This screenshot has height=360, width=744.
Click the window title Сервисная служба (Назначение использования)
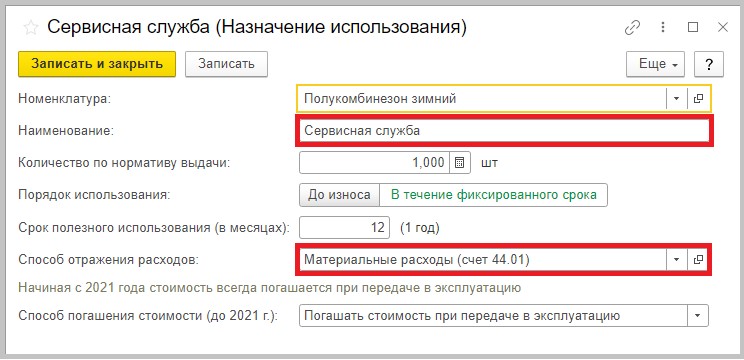(x=257, y=28)
